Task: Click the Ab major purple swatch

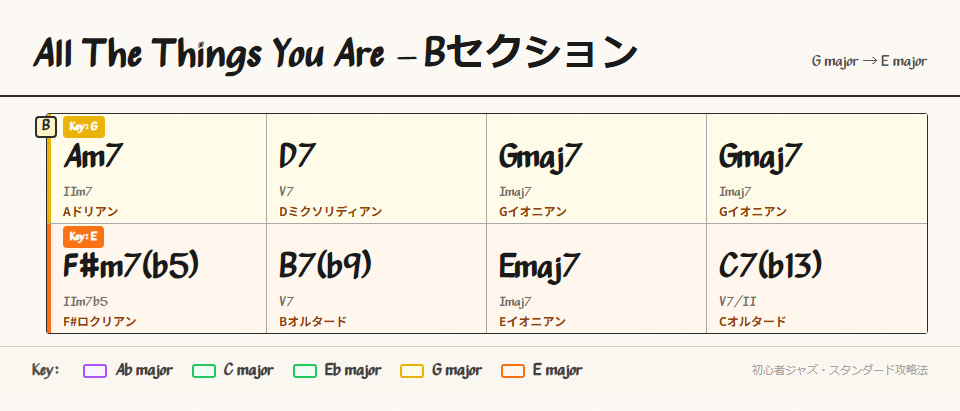Action: coord(95,371)
